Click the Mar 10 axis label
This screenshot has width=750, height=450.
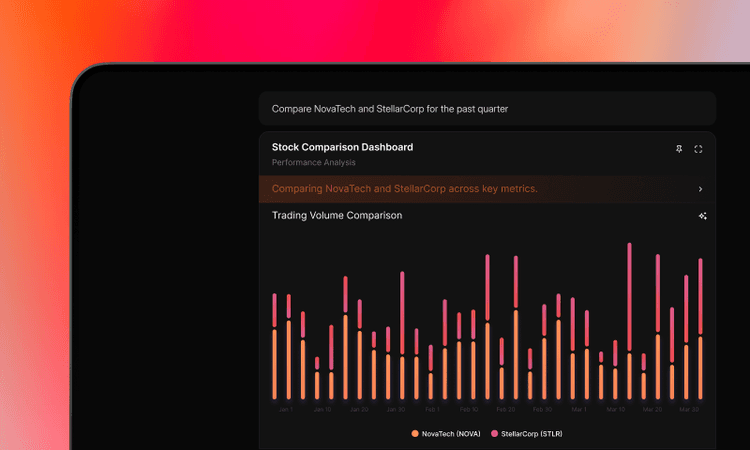(x=616, y=409)
